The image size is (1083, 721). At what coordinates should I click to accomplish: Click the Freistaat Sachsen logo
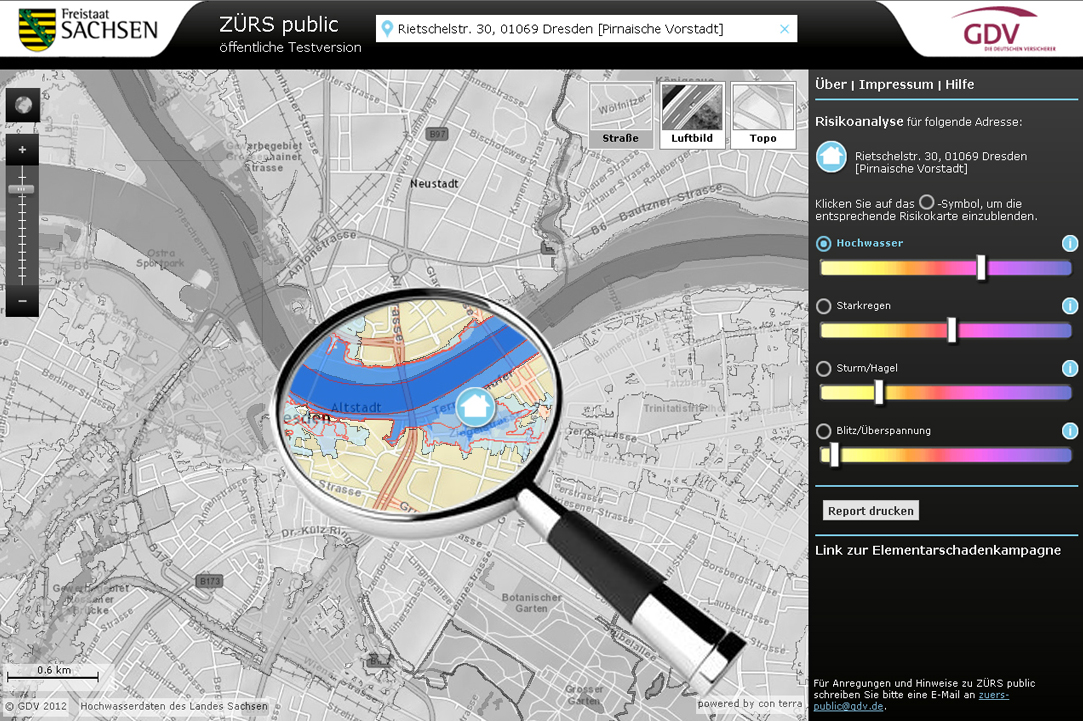tap(88, 28)
